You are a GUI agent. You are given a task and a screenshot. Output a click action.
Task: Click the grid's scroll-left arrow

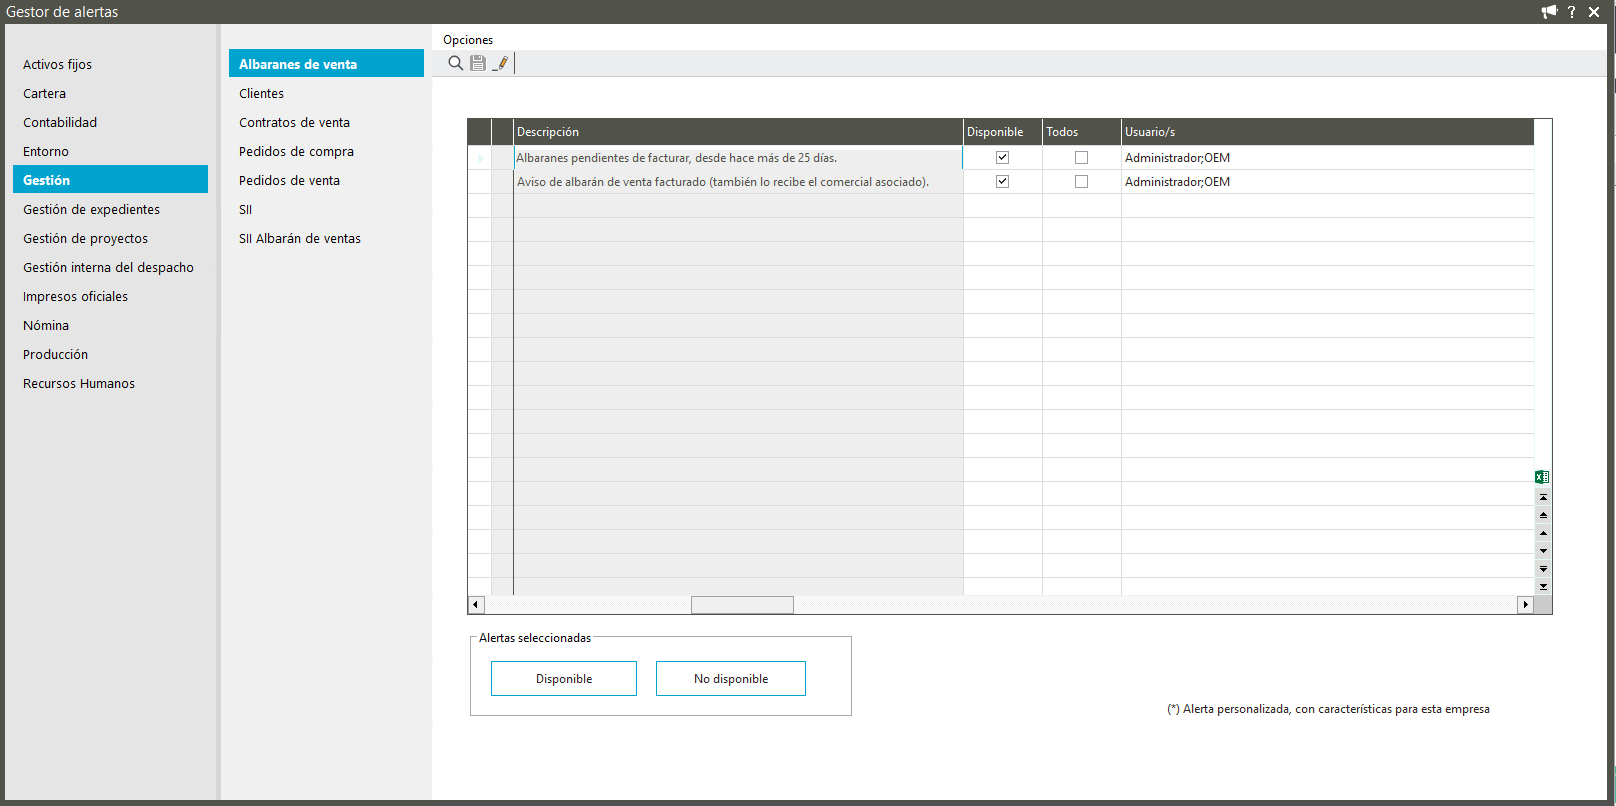[476, 605]
